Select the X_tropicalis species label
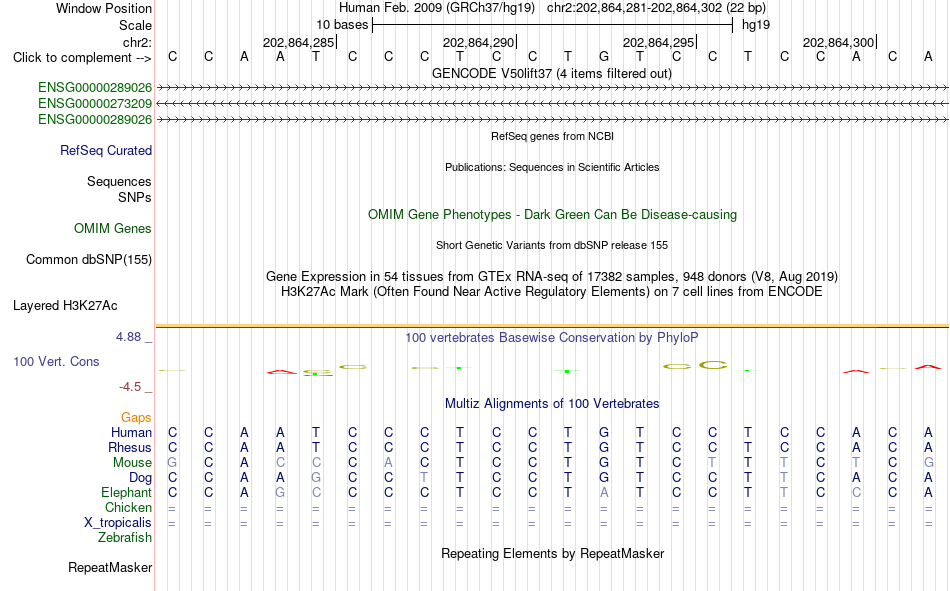The width and height of the screenshot is (950, 591). 118,523
